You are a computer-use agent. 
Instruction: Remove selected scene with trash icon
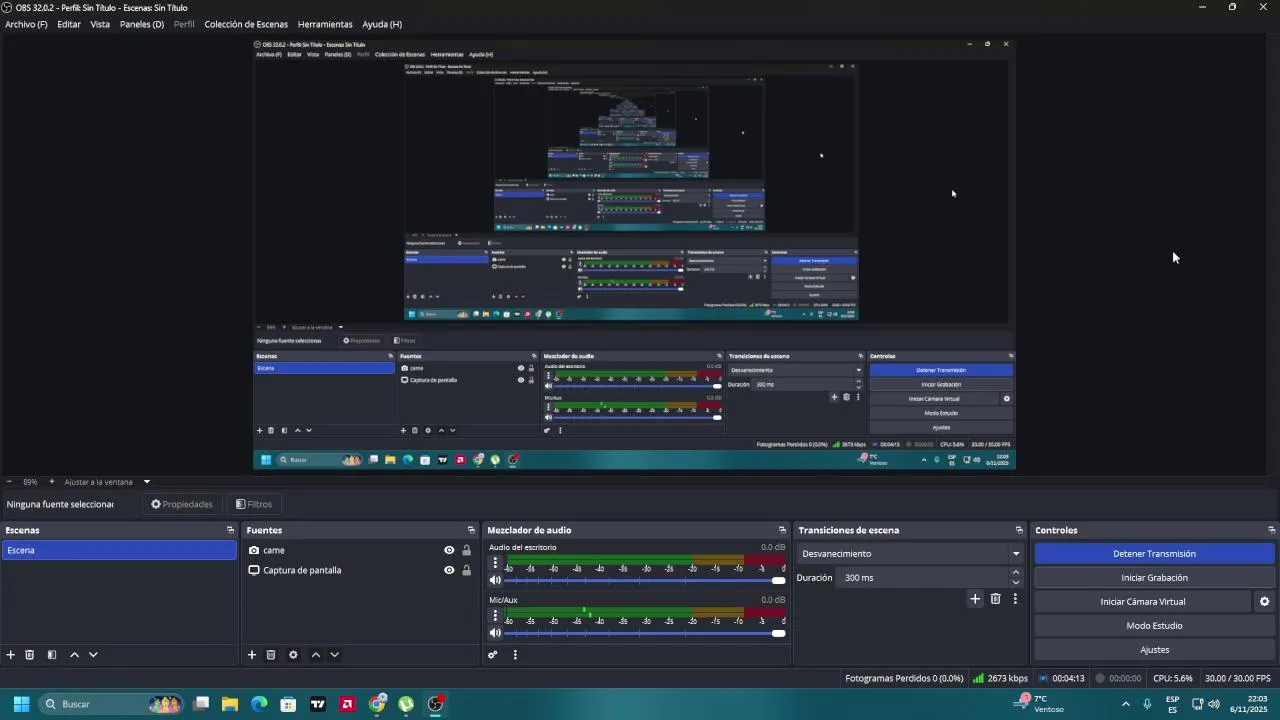[x=30, y=655]
